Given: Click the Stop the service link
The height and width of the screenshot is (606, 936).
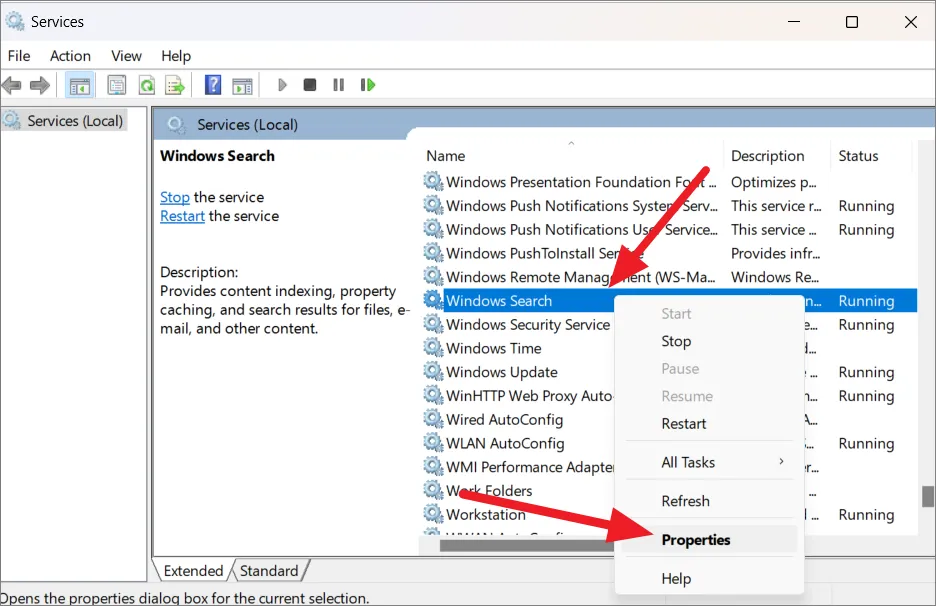Looking at the screenshot, I should (x=175, y=197).
